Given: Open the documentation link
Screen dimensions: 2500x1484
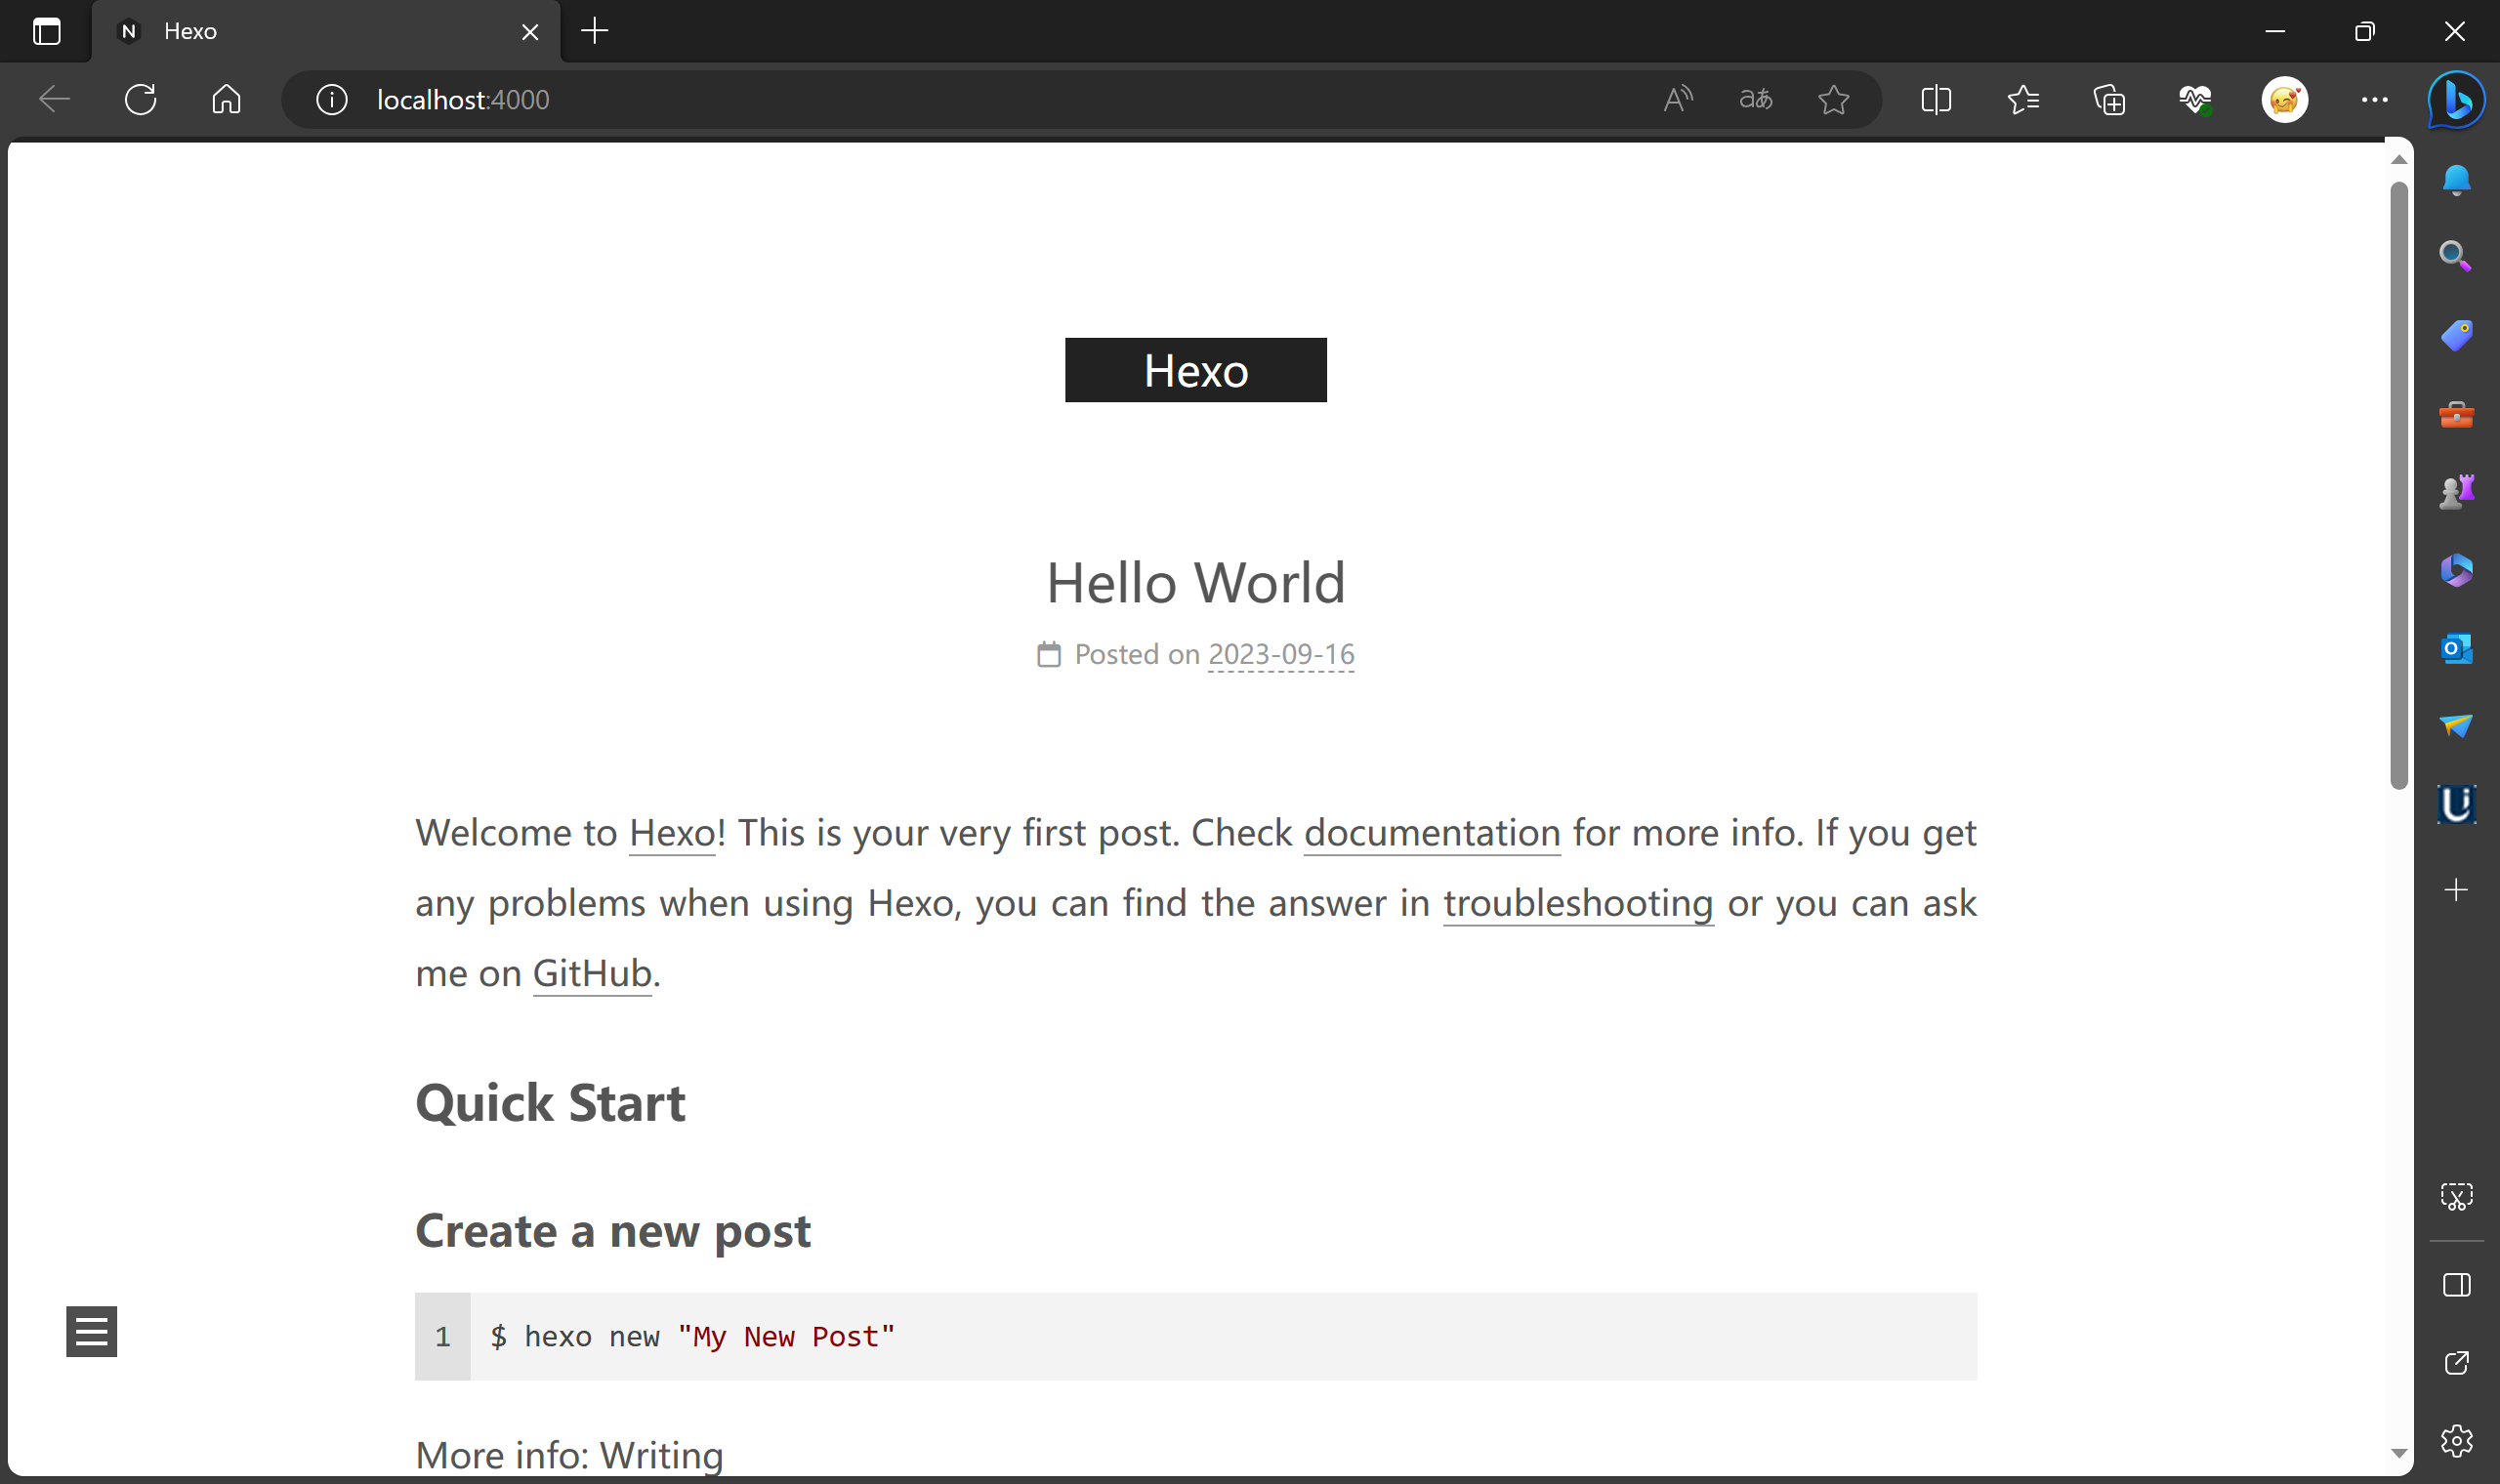Looking at the screenshot, I should pyautogui.click(x=1431, y=833).
